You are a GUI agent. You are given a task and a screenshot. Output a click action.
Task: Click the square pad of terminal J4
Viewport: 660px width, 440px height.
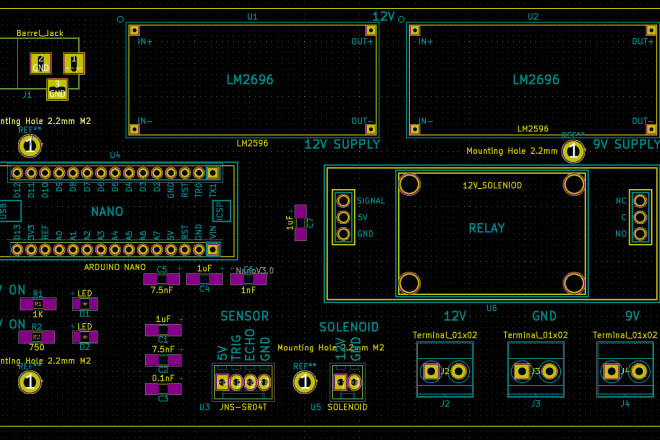click(x=611, y=371)
